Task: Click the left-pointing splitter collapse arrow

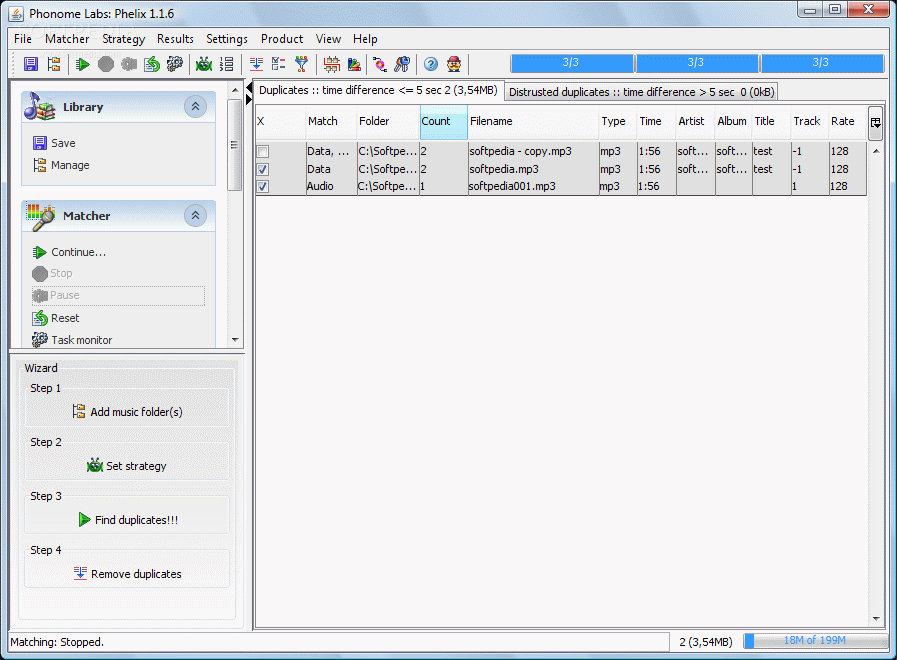Action: tap(249, 89)
